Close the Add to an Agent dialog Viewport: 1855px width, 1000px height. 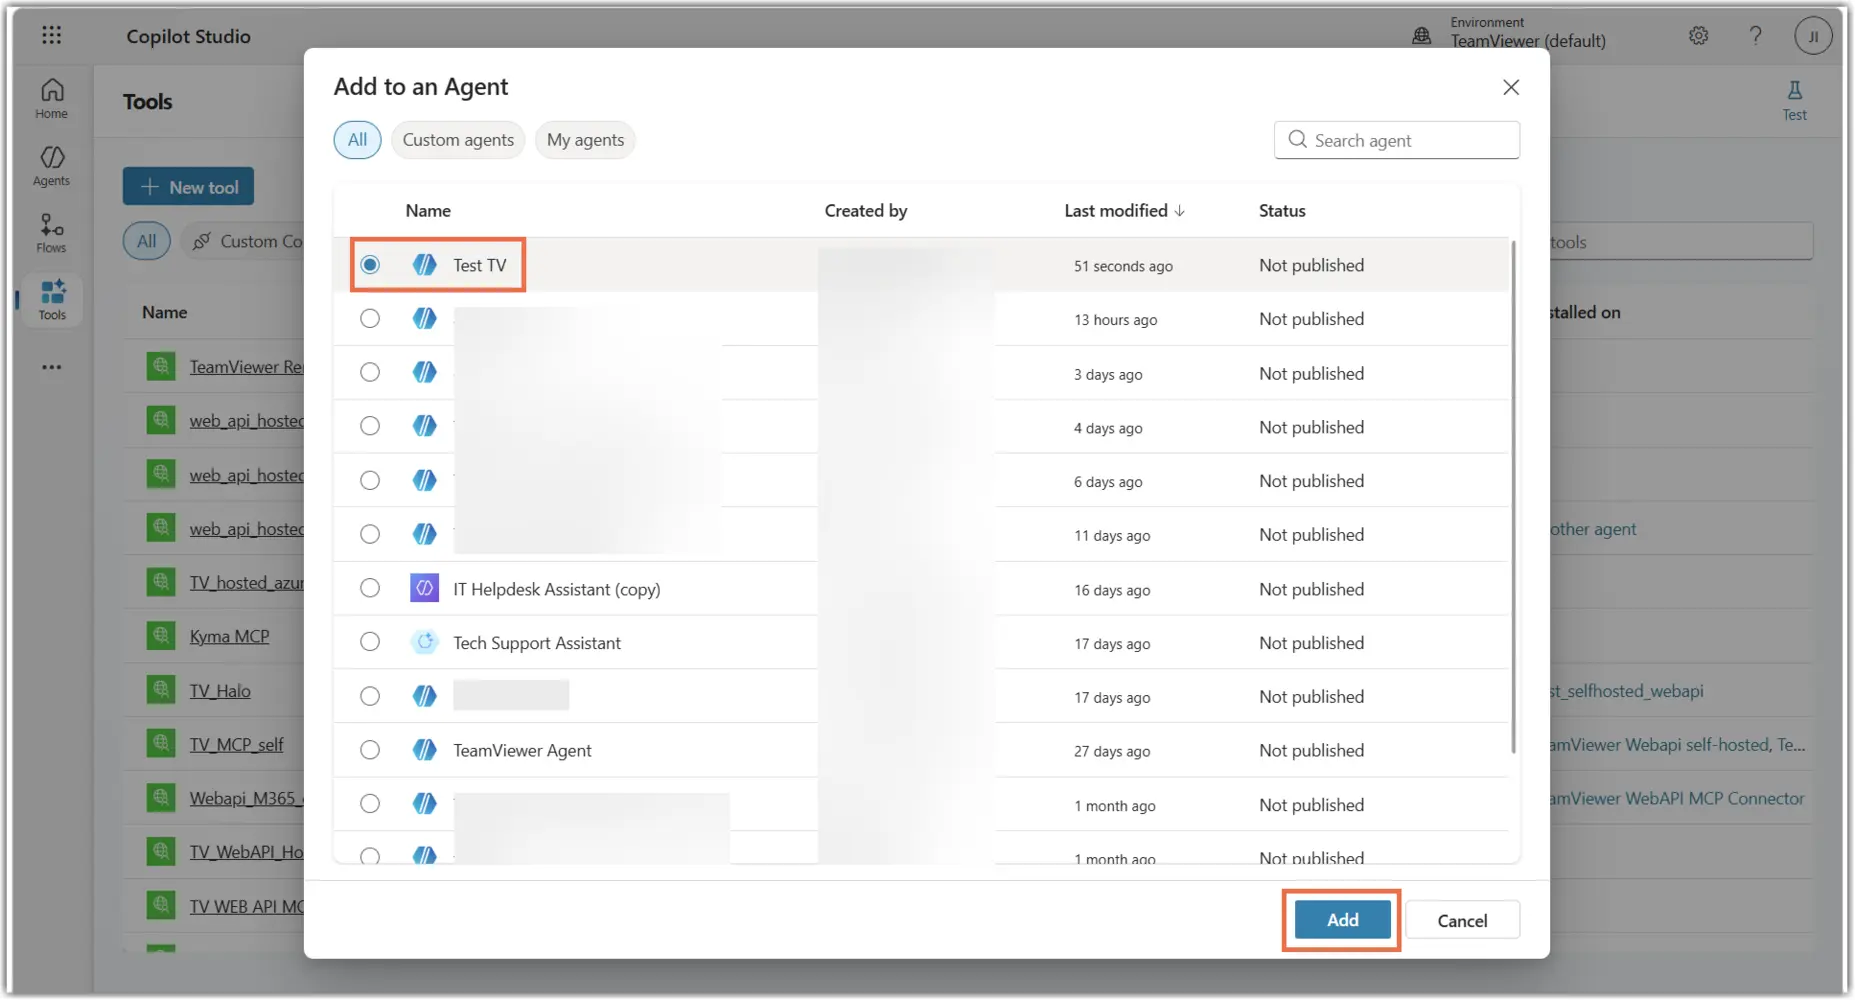1511,87
